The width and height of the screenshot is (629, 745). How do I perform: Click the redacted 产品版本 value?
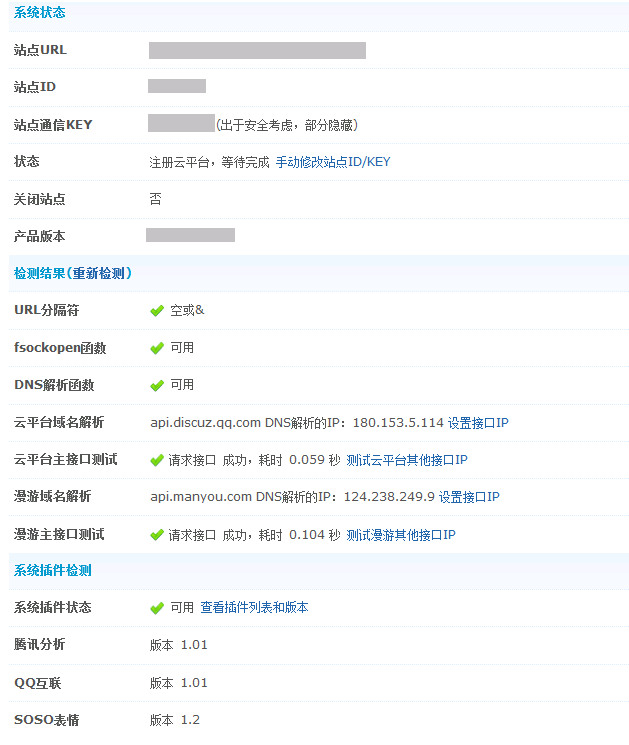coord(191,235)
